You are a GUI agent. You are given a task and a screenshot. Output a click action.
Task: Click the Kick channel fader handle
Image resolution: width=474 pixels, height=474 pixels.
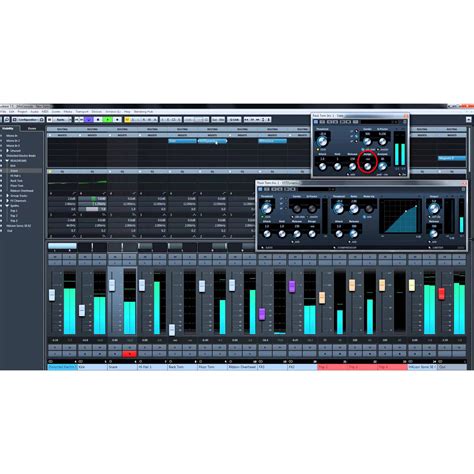[82, 310]
